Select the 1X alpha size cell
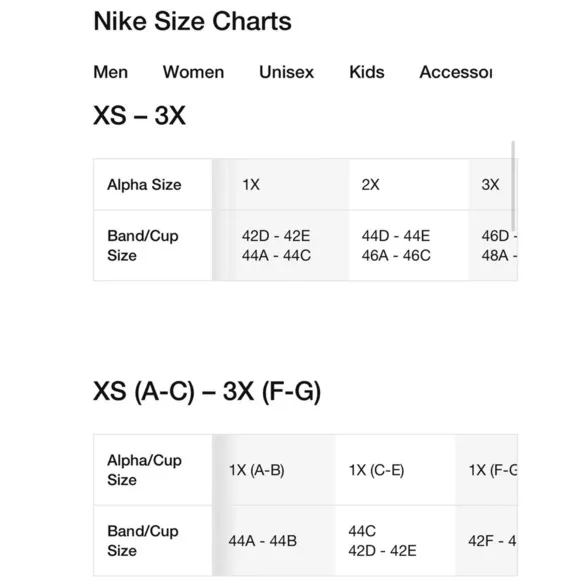The height and width of the screenshot is (580, 580). pyautogui.click(x=281, y=185)
